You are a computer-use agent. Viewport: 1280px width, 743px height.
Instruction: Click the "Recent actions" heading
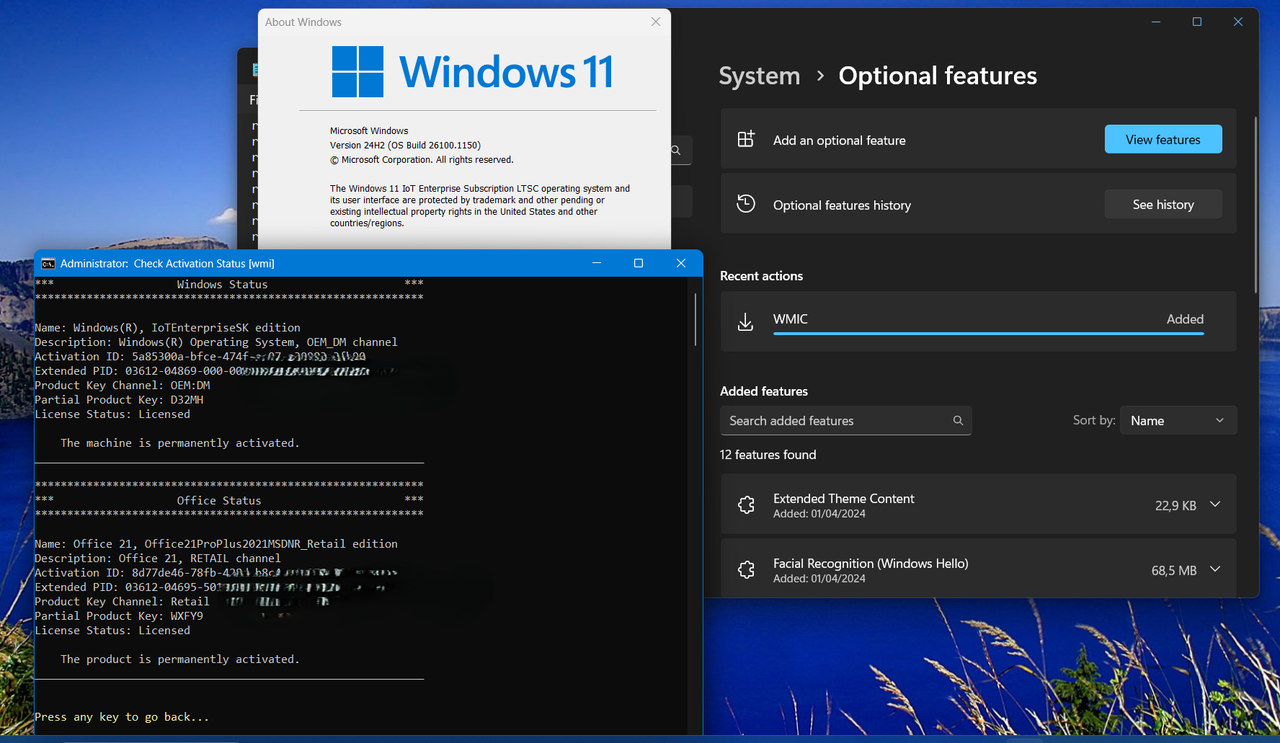click(761, 276)
